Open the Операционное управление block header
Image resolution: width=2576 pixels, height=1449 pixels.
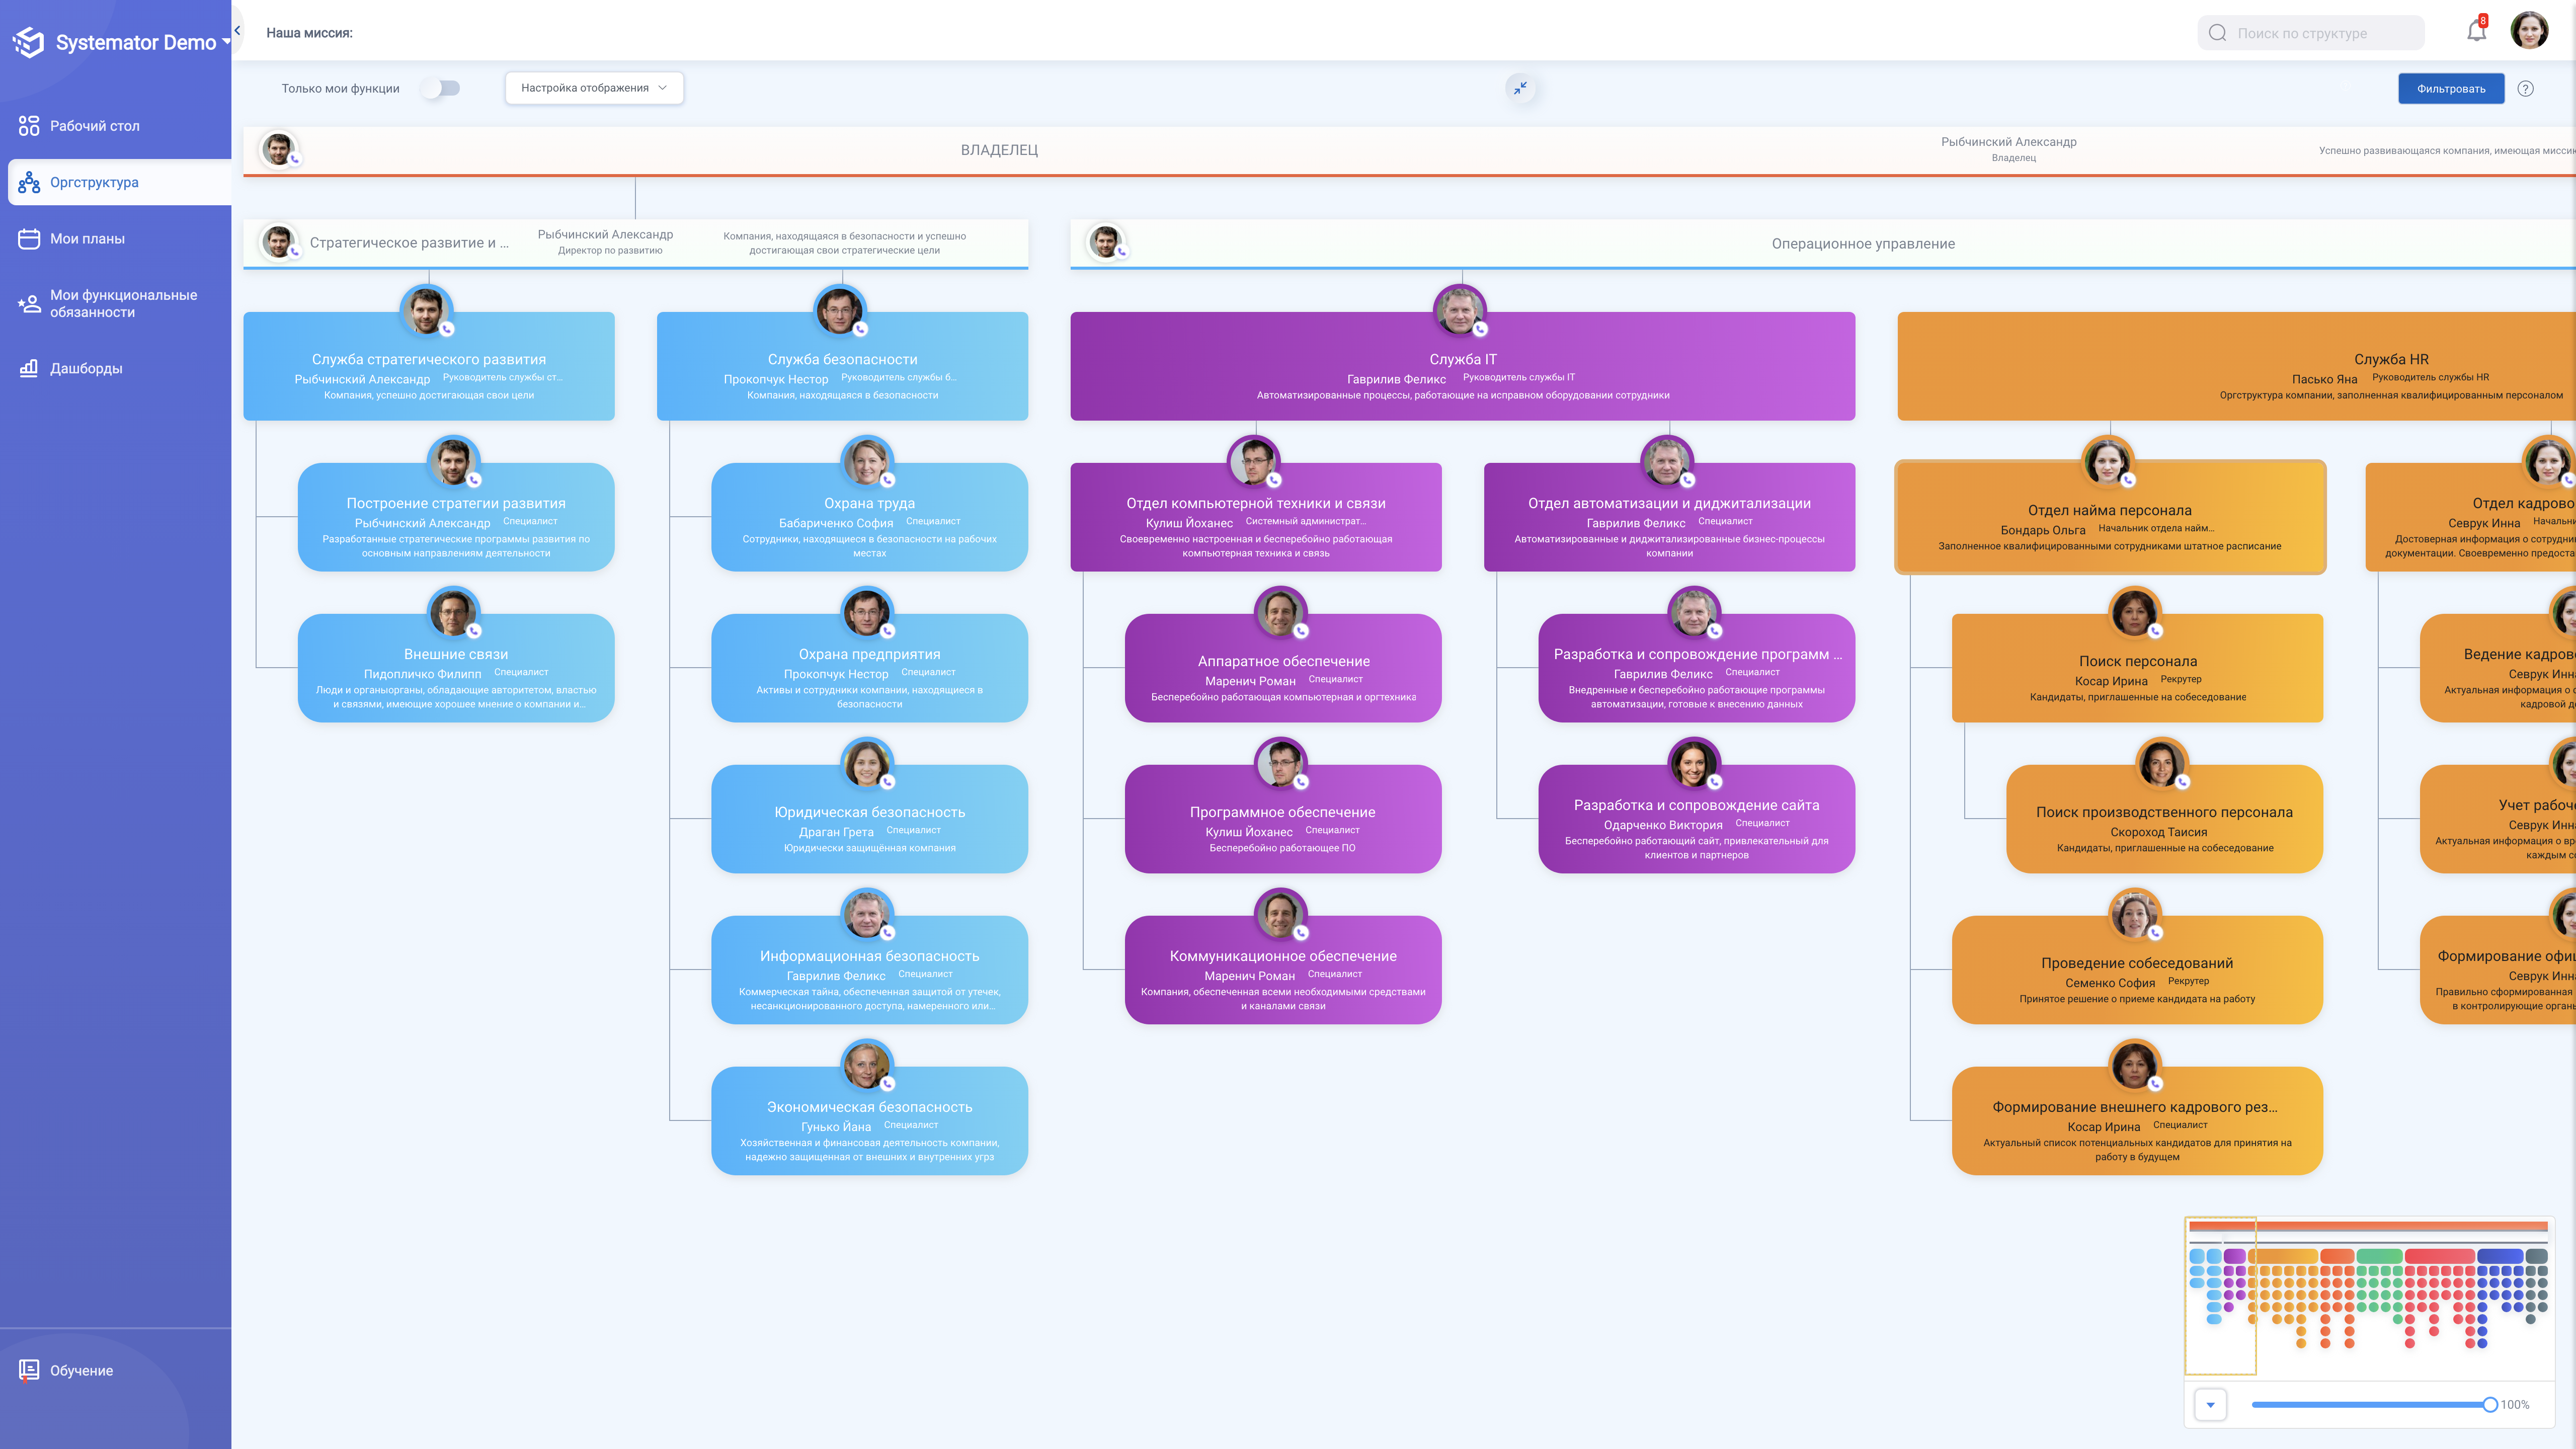click(x=1823, y=244)
